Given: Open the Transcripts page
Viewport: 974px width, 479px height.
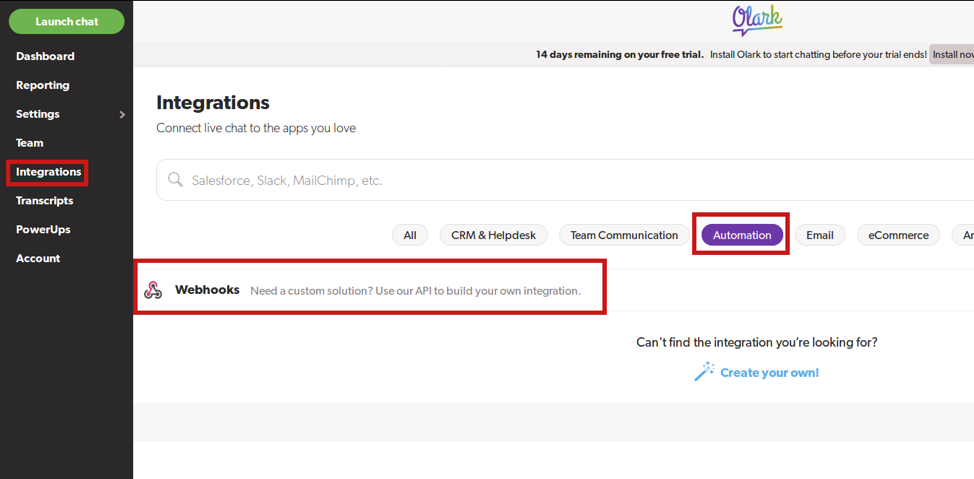Looking at the screenshot, I should point(45,201).
